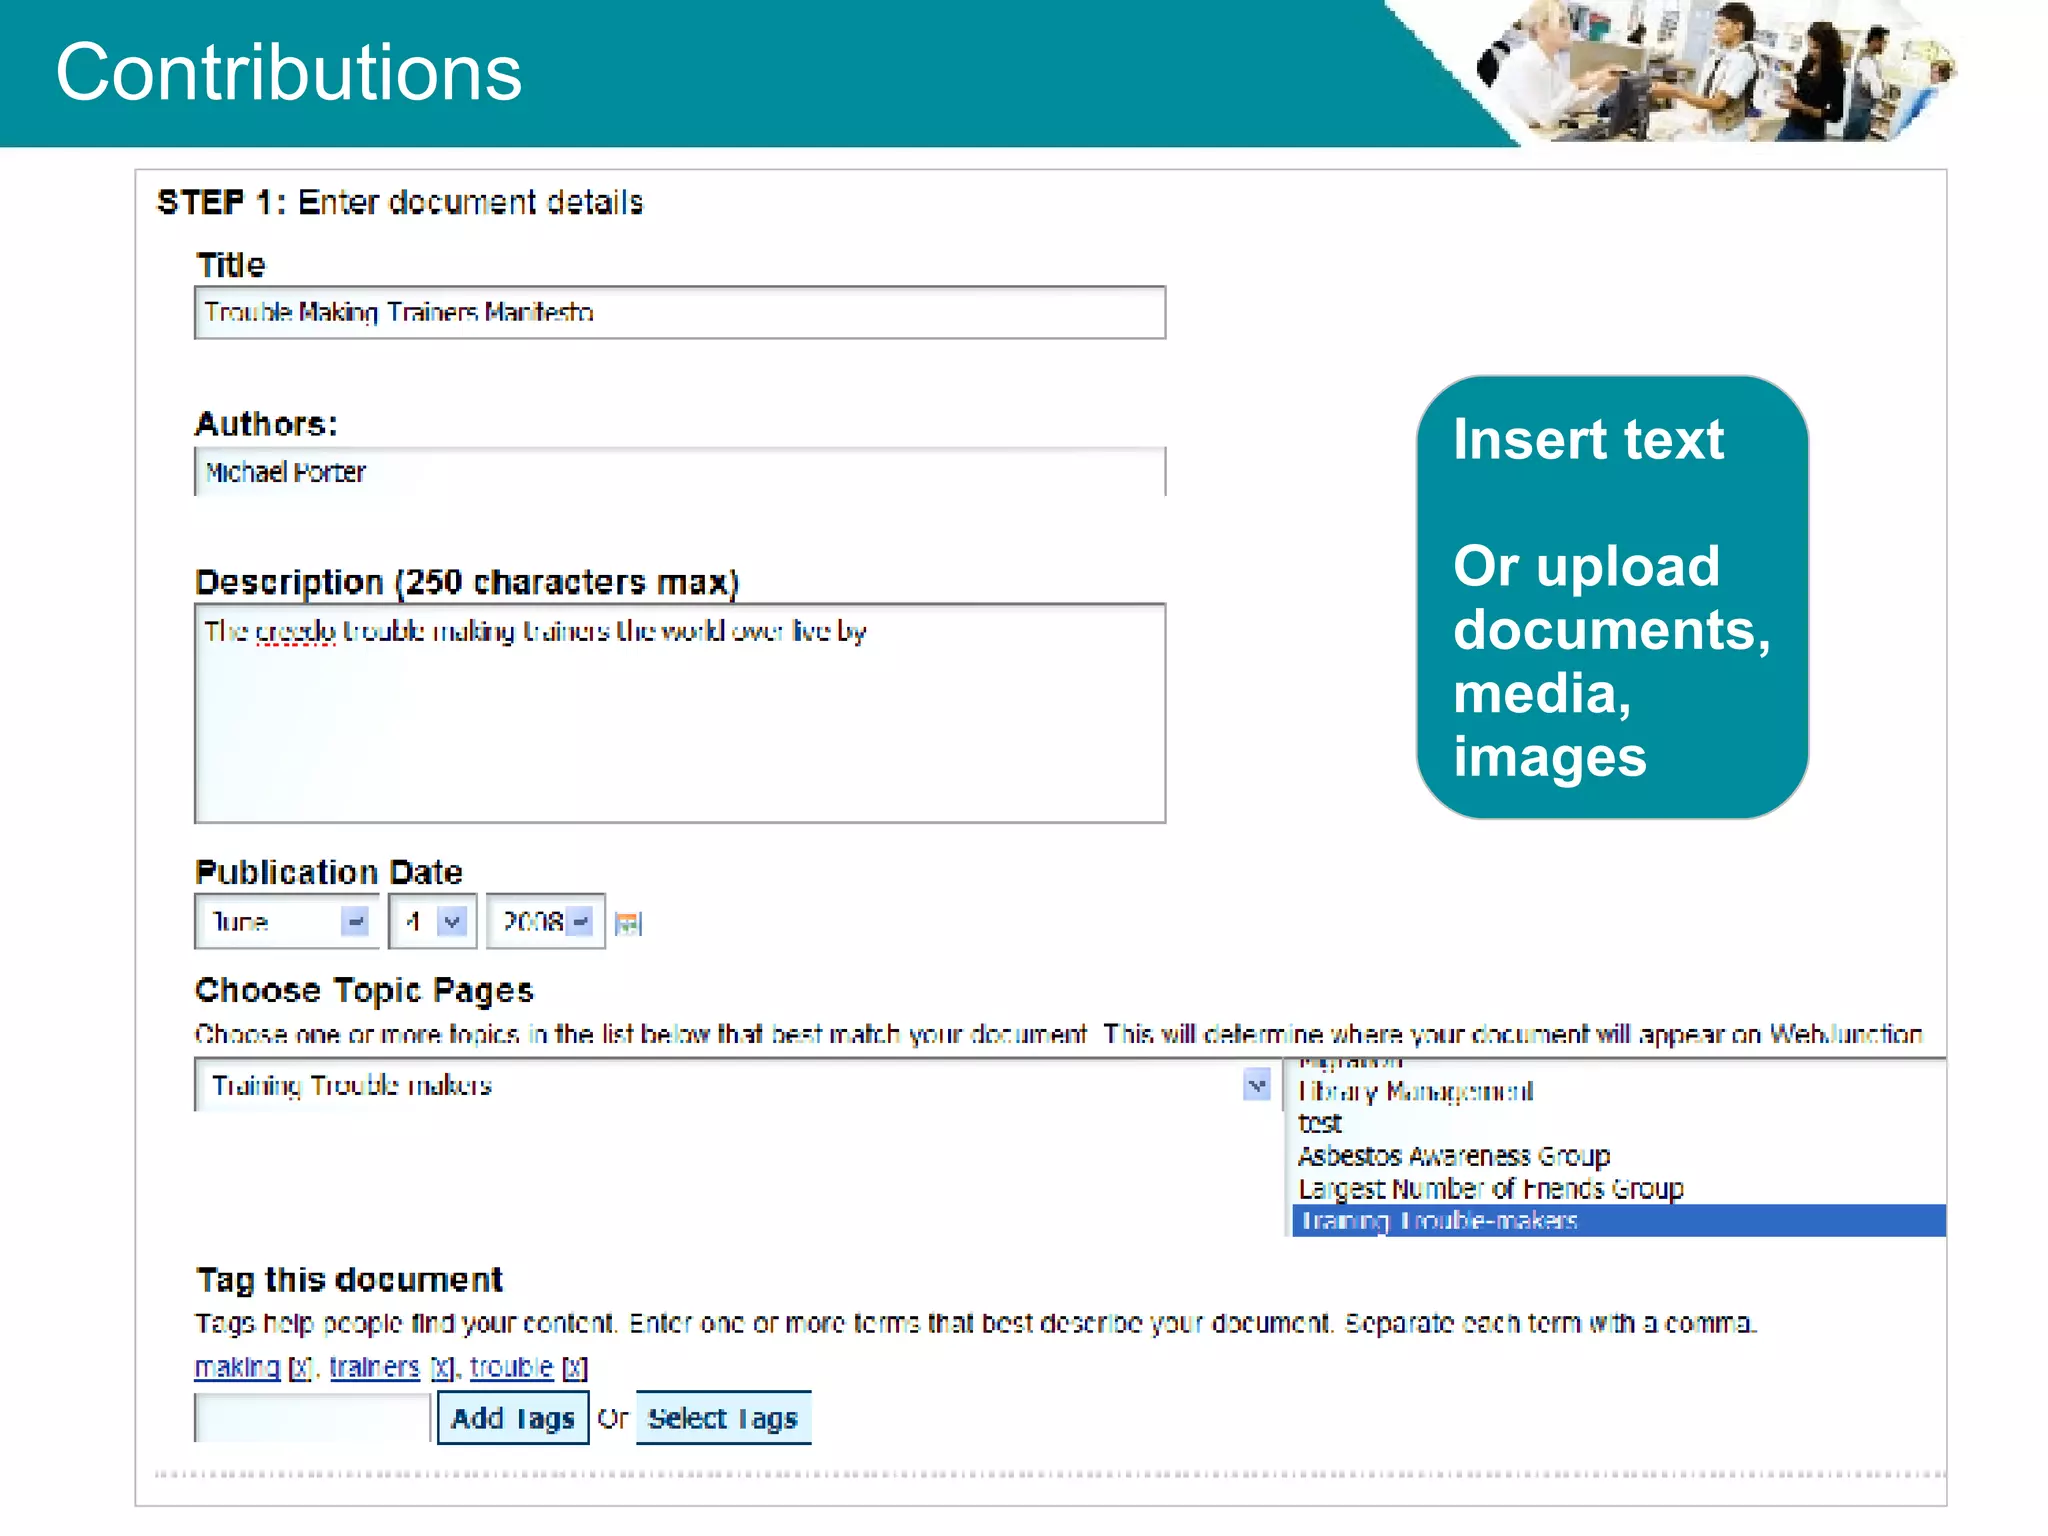The image size is (2048, 1536).
Task: Click into the Title text field
Action: pyautogui.click(x=680, y=313)
